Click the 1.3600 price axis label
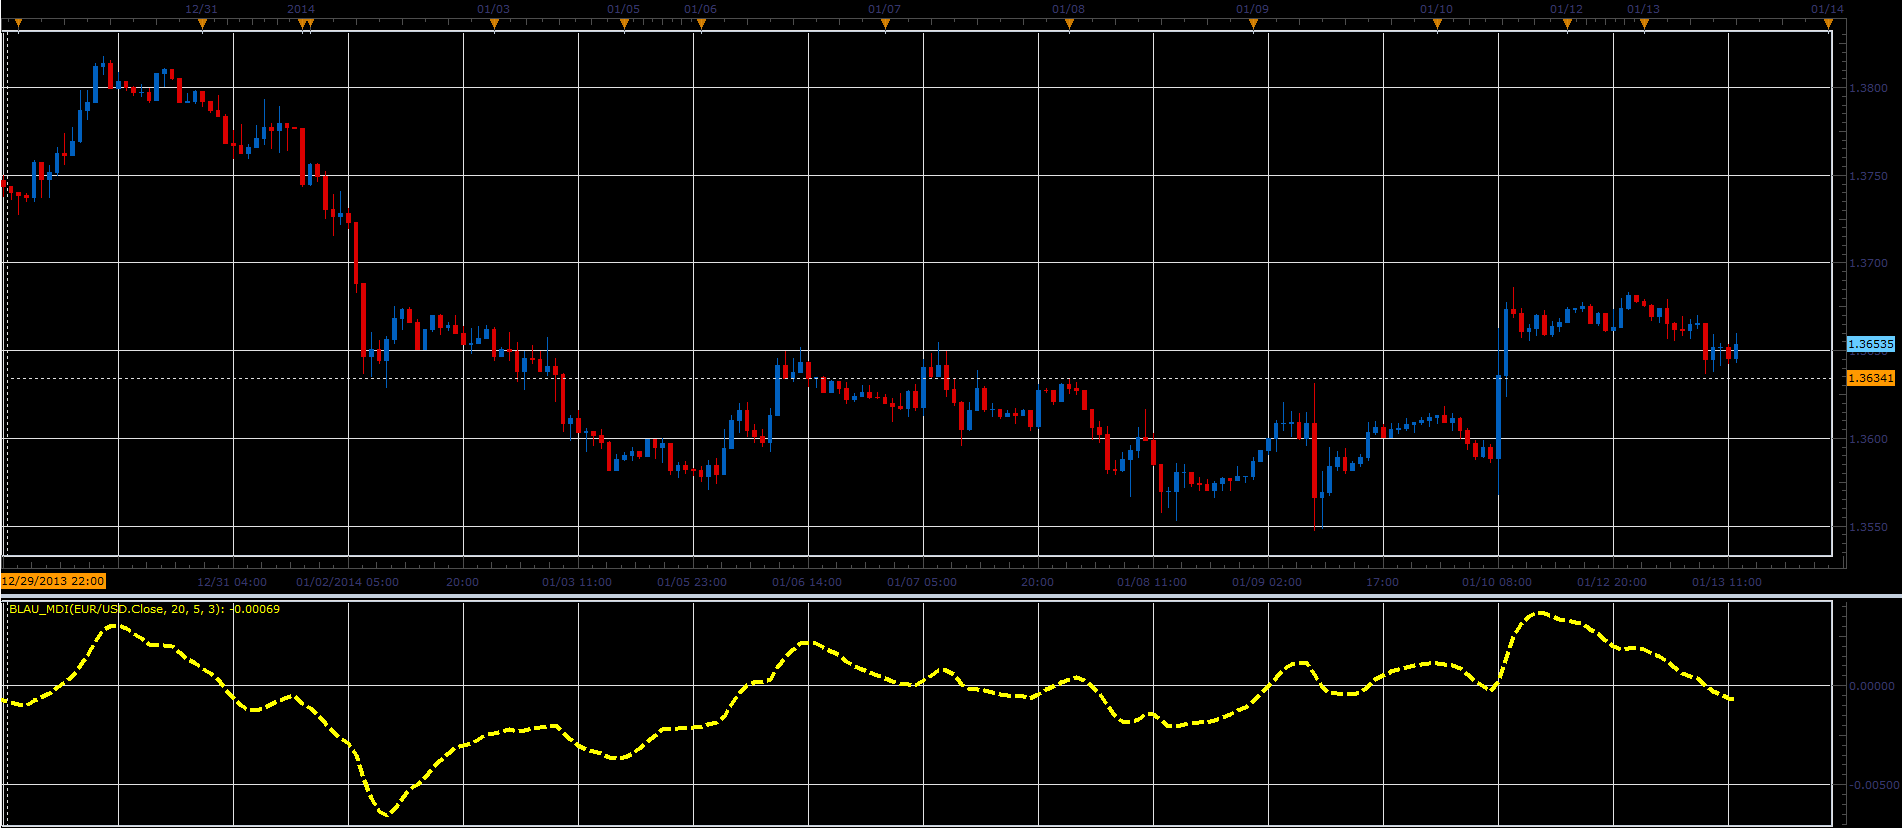 point(1868,439)
